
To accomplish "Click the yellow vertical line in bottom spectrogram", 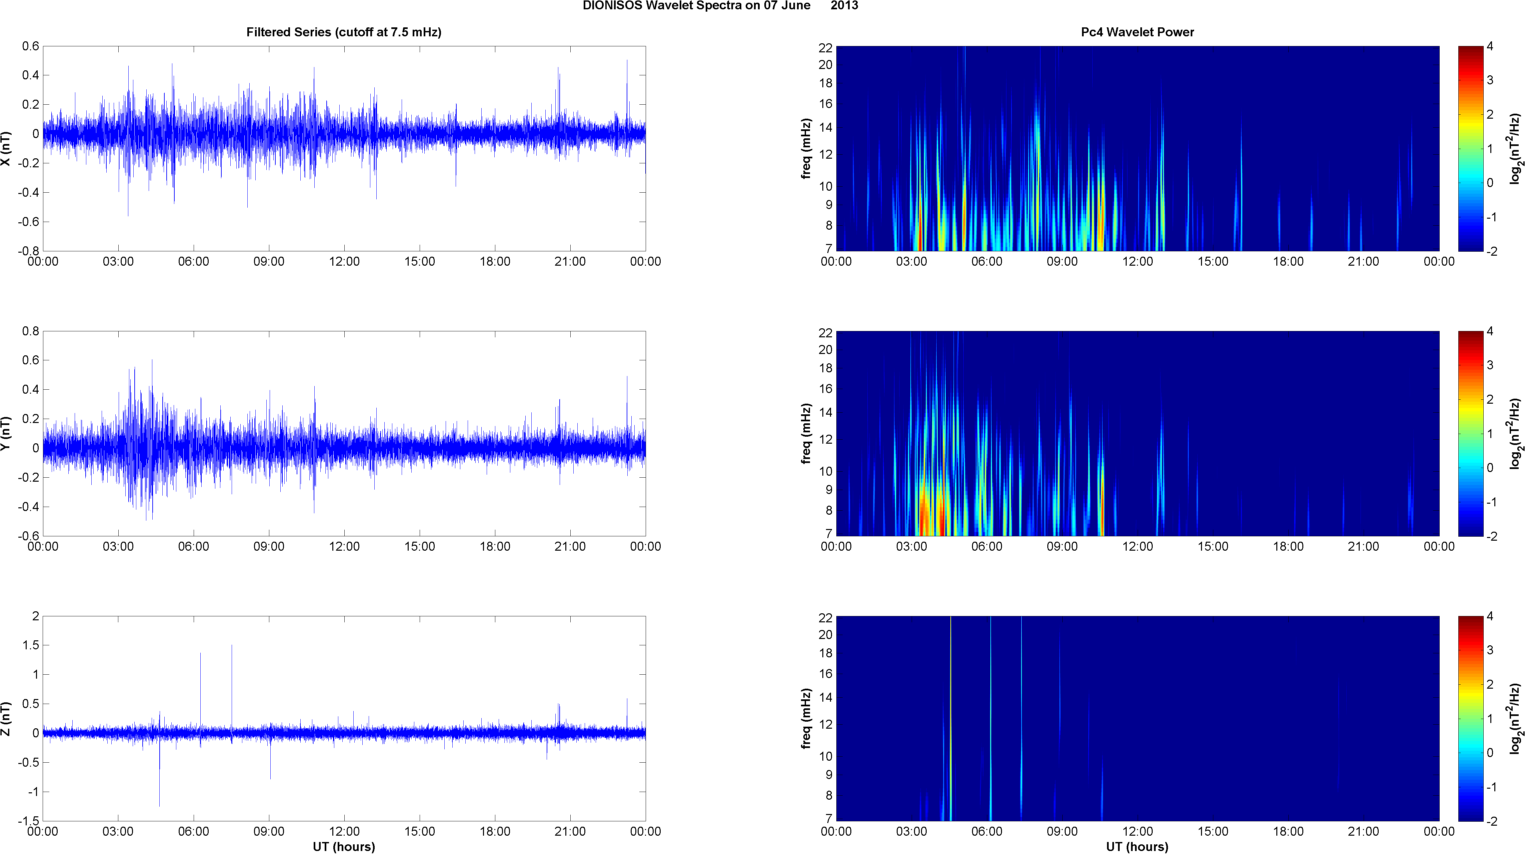I will tap(950, 700).
